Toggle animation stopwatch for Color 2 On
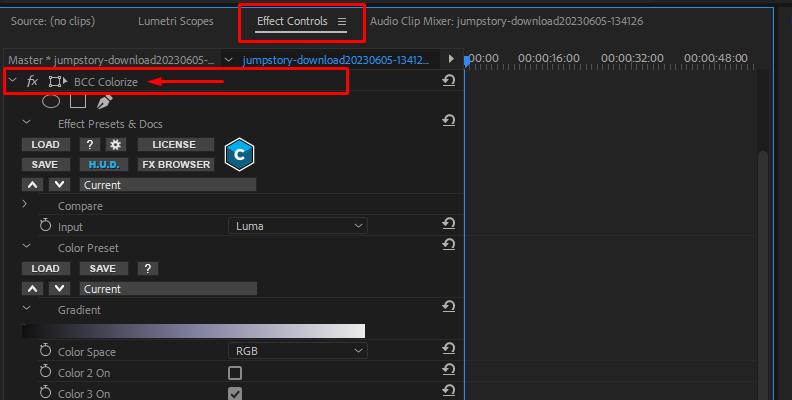This screenshot has height=400, width=792. click(x=45, y=371)
